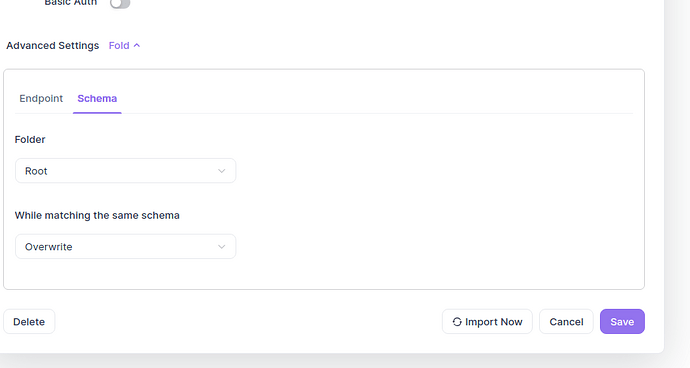The width and height of the screenshot is (690, 368).
Task: Click the 'While matching the same schema' label
Action: point(97,215)
